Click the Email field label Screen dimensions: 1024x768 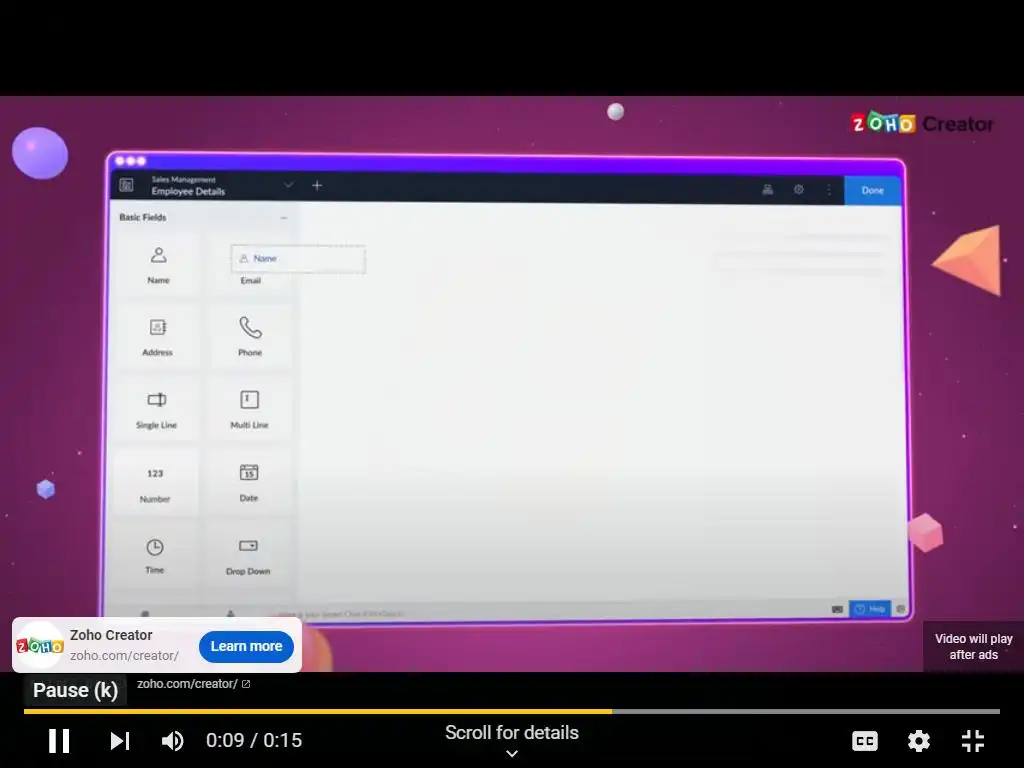(250, 281)
